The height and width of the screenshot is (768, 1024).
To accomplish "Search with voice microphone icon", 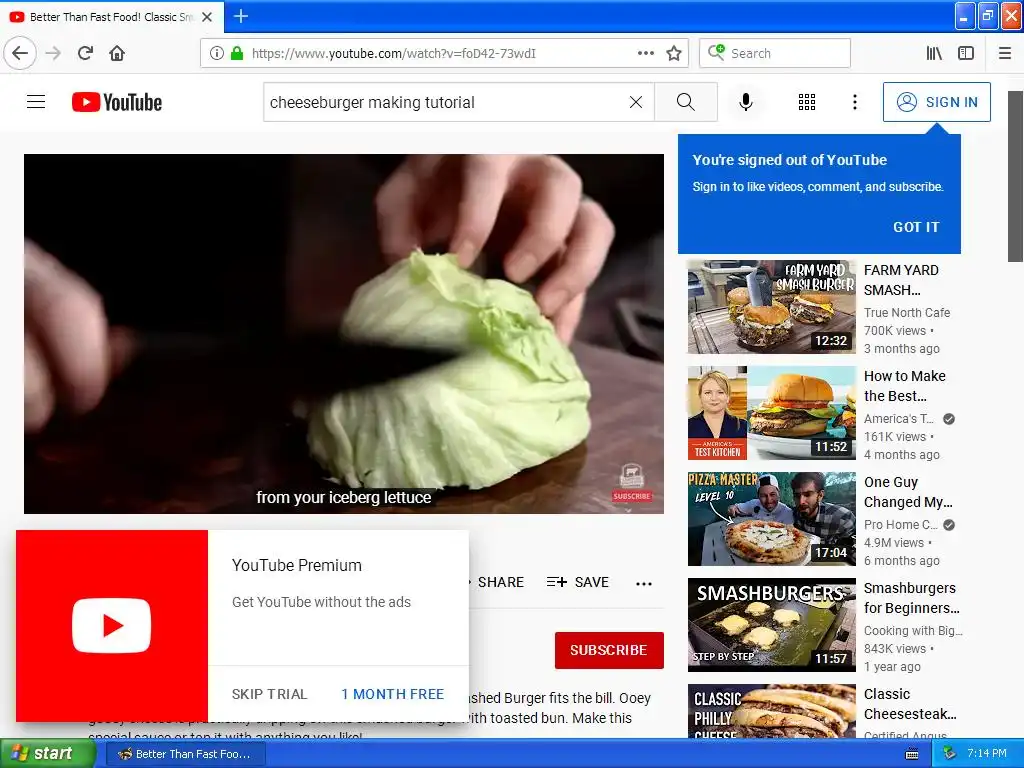I will [746, 102].
